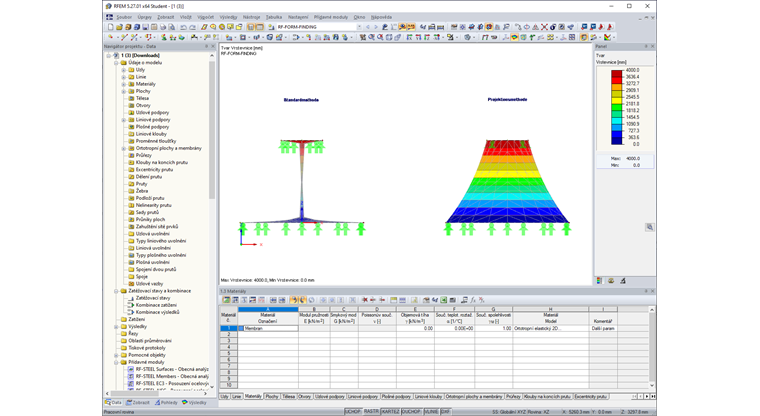Toggle the table display button
The width and height of the screenshot is (760, 416).
[260, 27]
